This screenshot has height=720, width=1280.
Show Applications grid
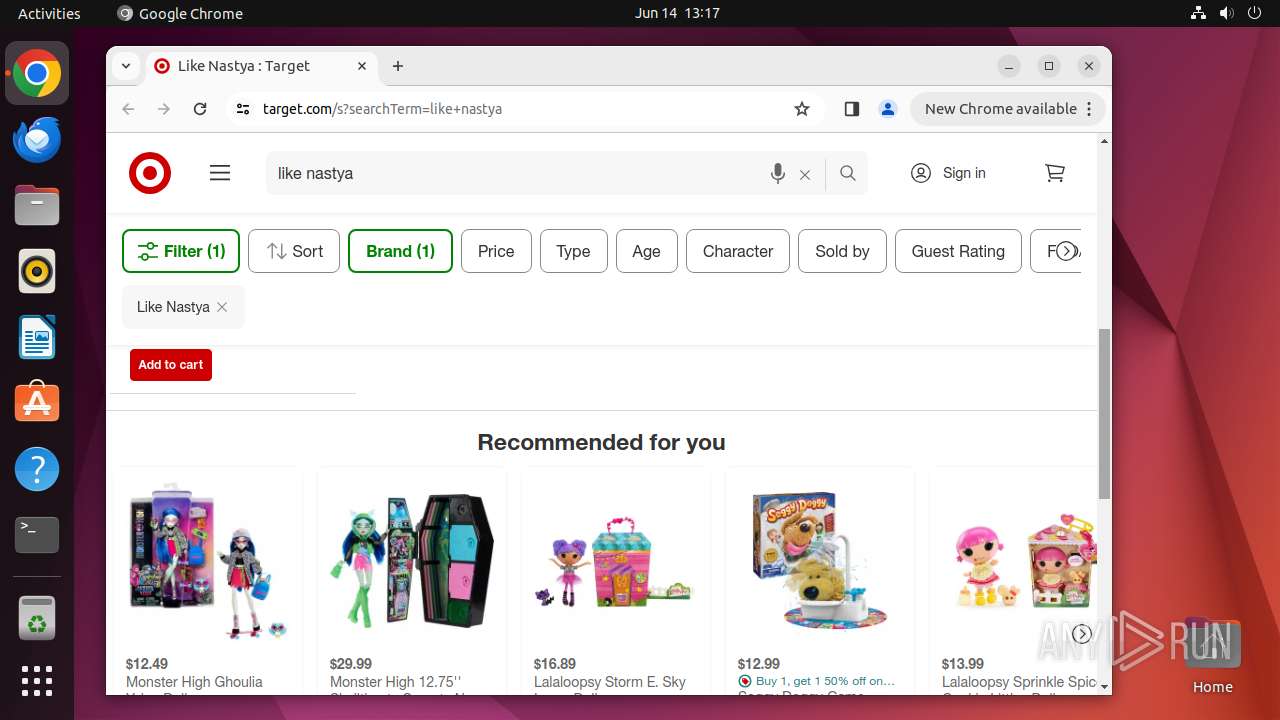tap(37, 681)
